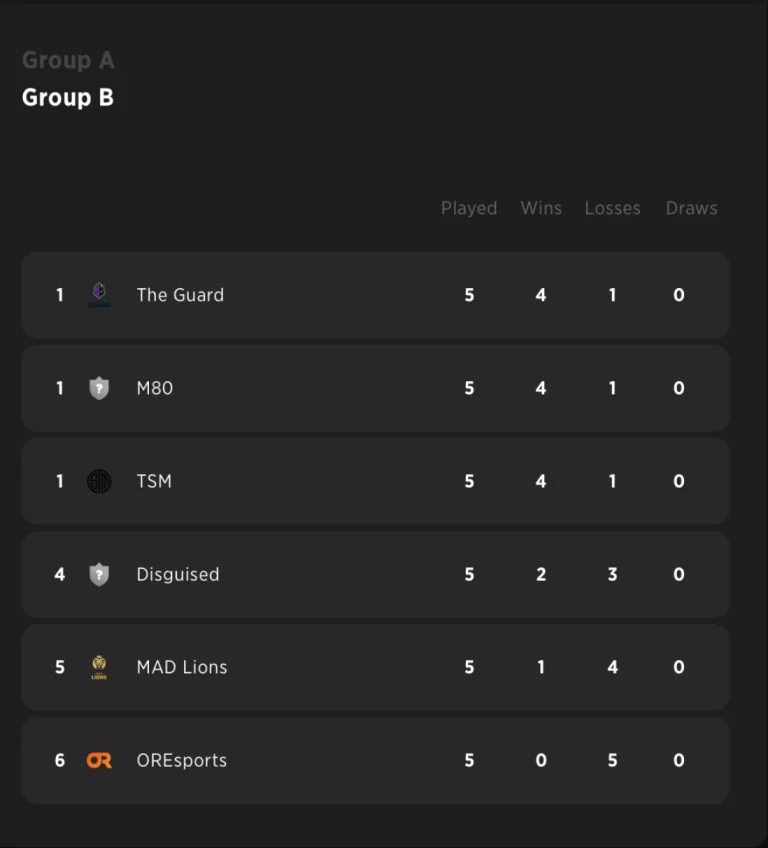Click the Disguised team crest icon
This screenshot has height=848, width=768.
[98, 574]
